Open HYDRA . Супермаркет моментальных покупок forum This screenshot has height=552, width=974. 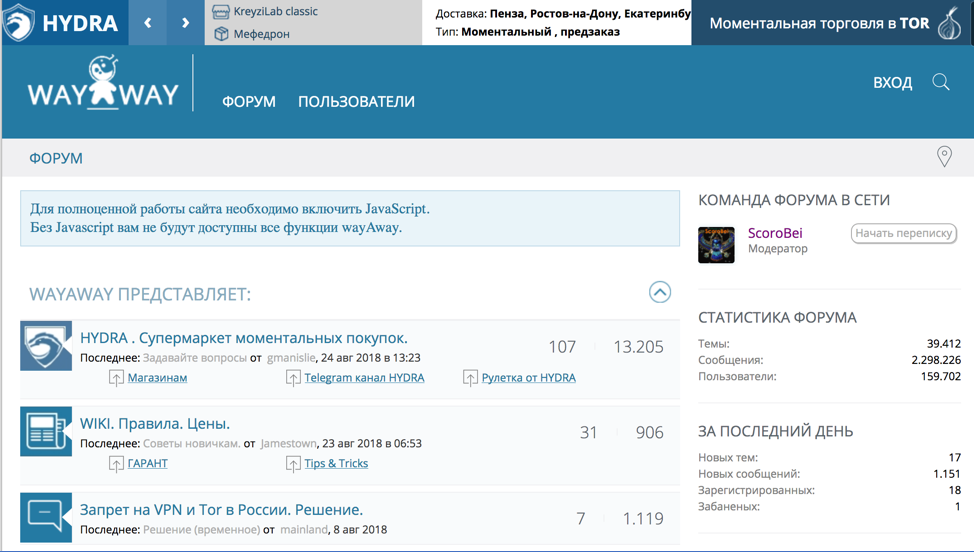point(244,338)
